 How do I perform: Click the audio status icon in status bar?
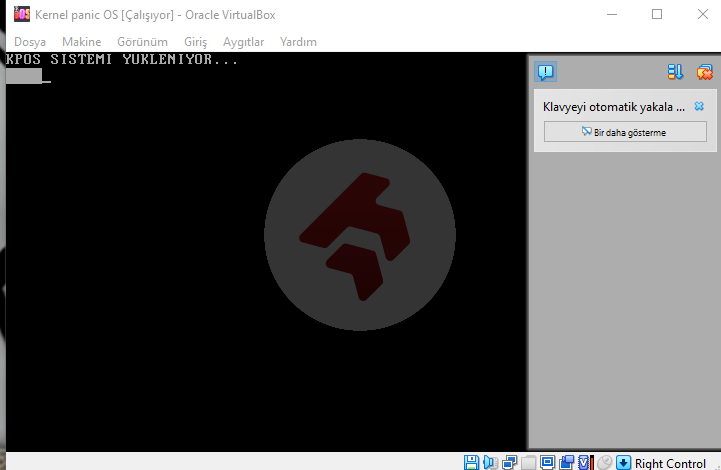tap(489, 462)
